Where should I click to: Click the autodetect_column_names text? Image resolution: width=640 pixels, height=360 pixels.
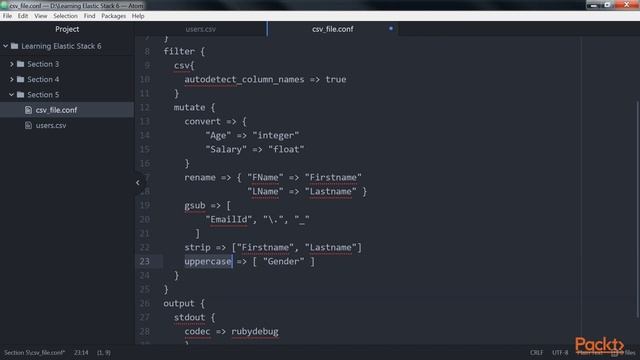[244, 80]
